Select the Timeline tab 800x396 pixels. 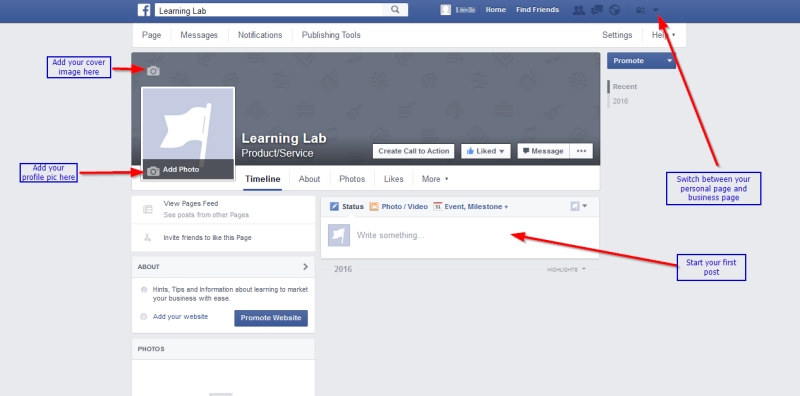263,179
